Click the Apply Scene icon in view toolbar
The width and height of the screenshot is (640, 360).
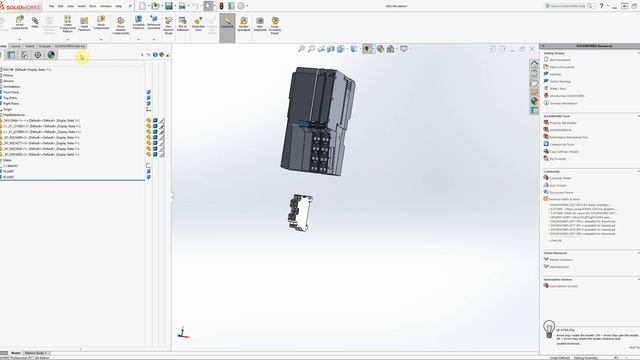point(390,49)
